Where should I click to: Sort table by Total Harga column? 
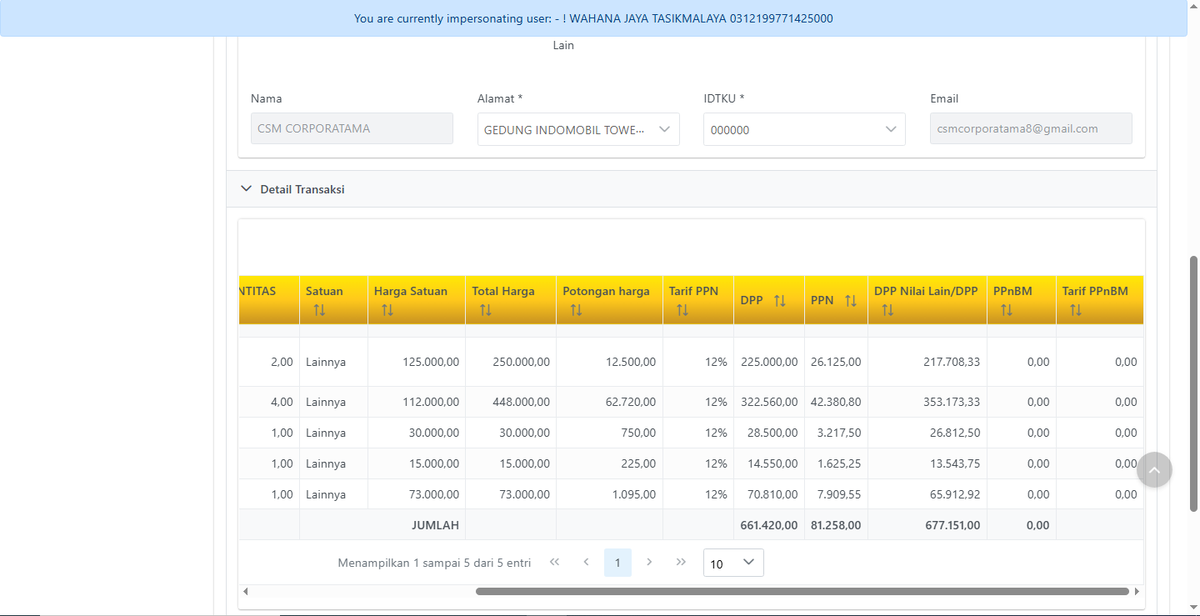tap(486, 311)
